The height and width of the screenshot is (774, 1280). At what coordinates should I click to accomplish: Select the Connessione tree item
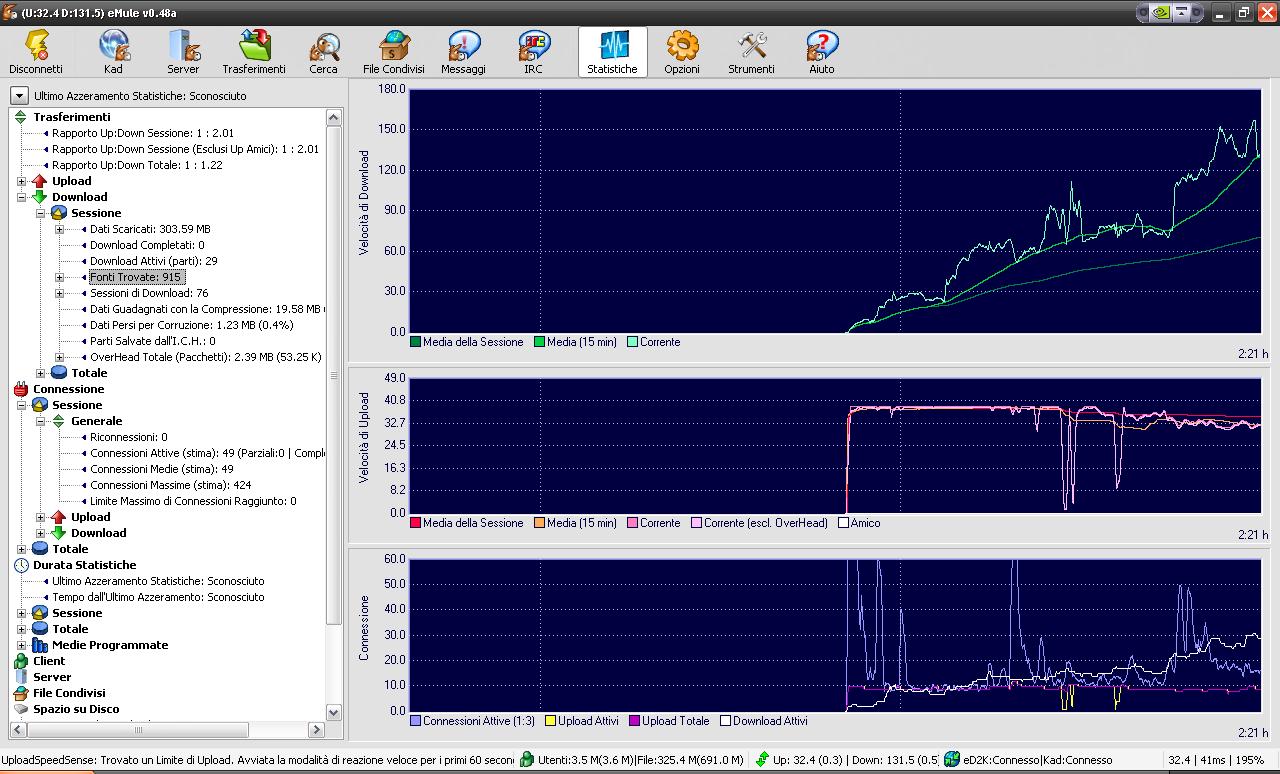point(68,389)
